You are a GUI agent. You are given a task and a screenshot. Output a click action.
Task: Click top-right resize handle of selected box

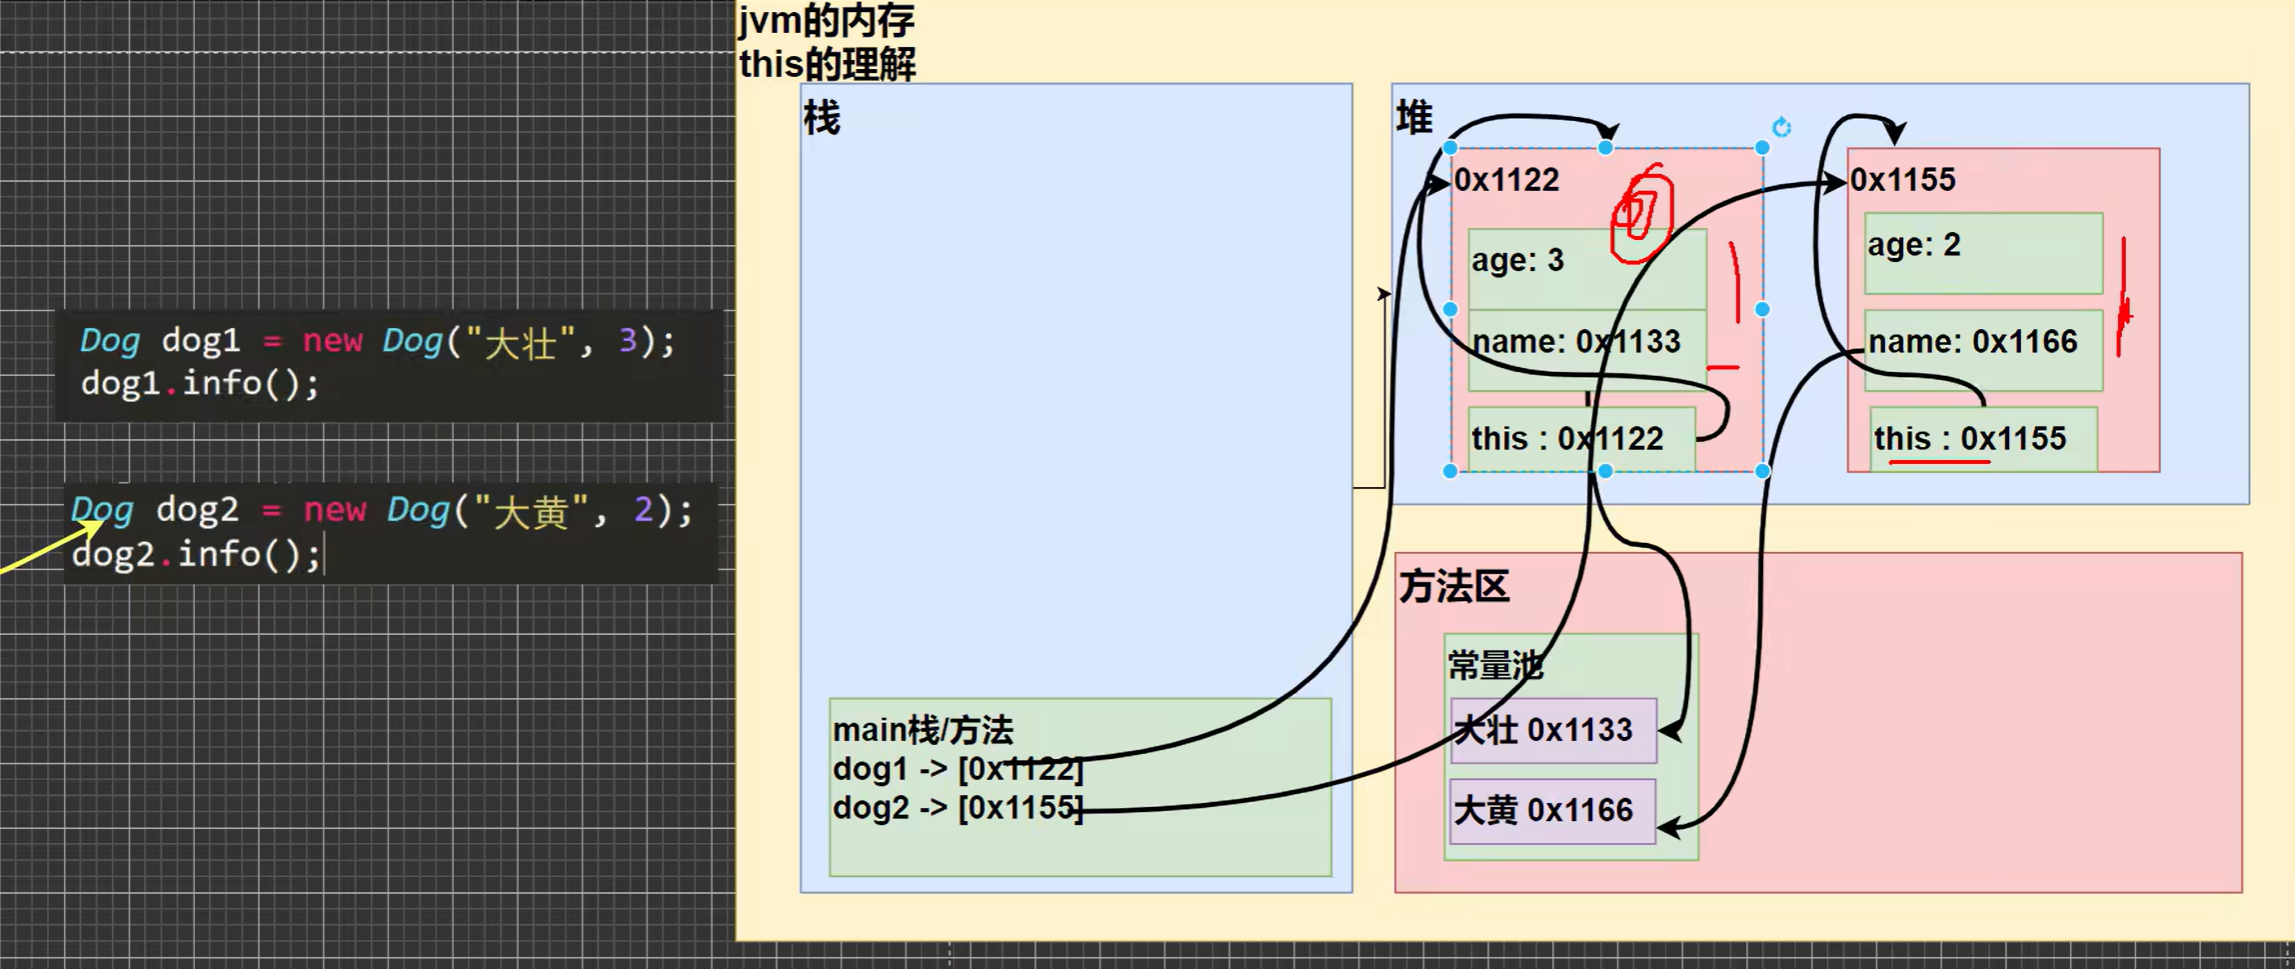point(1762,148)
